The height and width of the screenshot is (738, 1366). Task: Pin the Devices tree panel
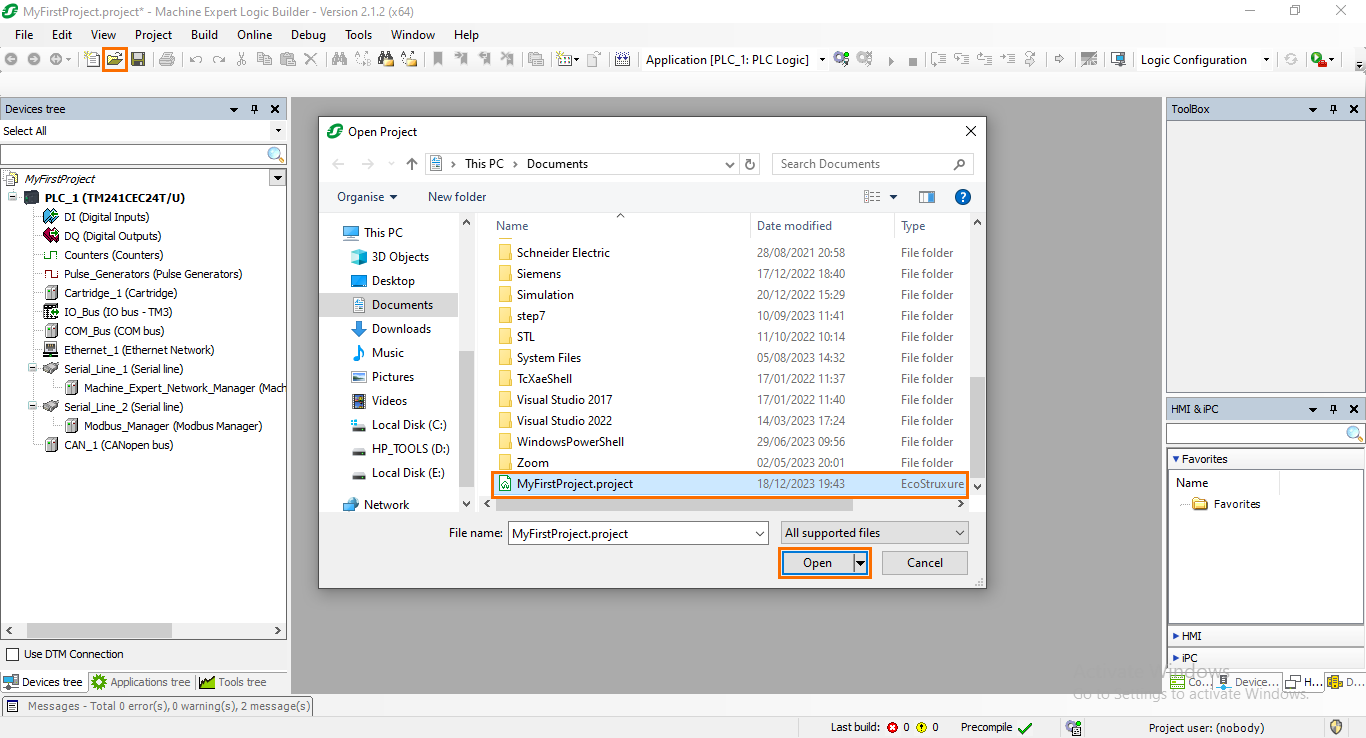pyautogui.click(x=254, y=109)
